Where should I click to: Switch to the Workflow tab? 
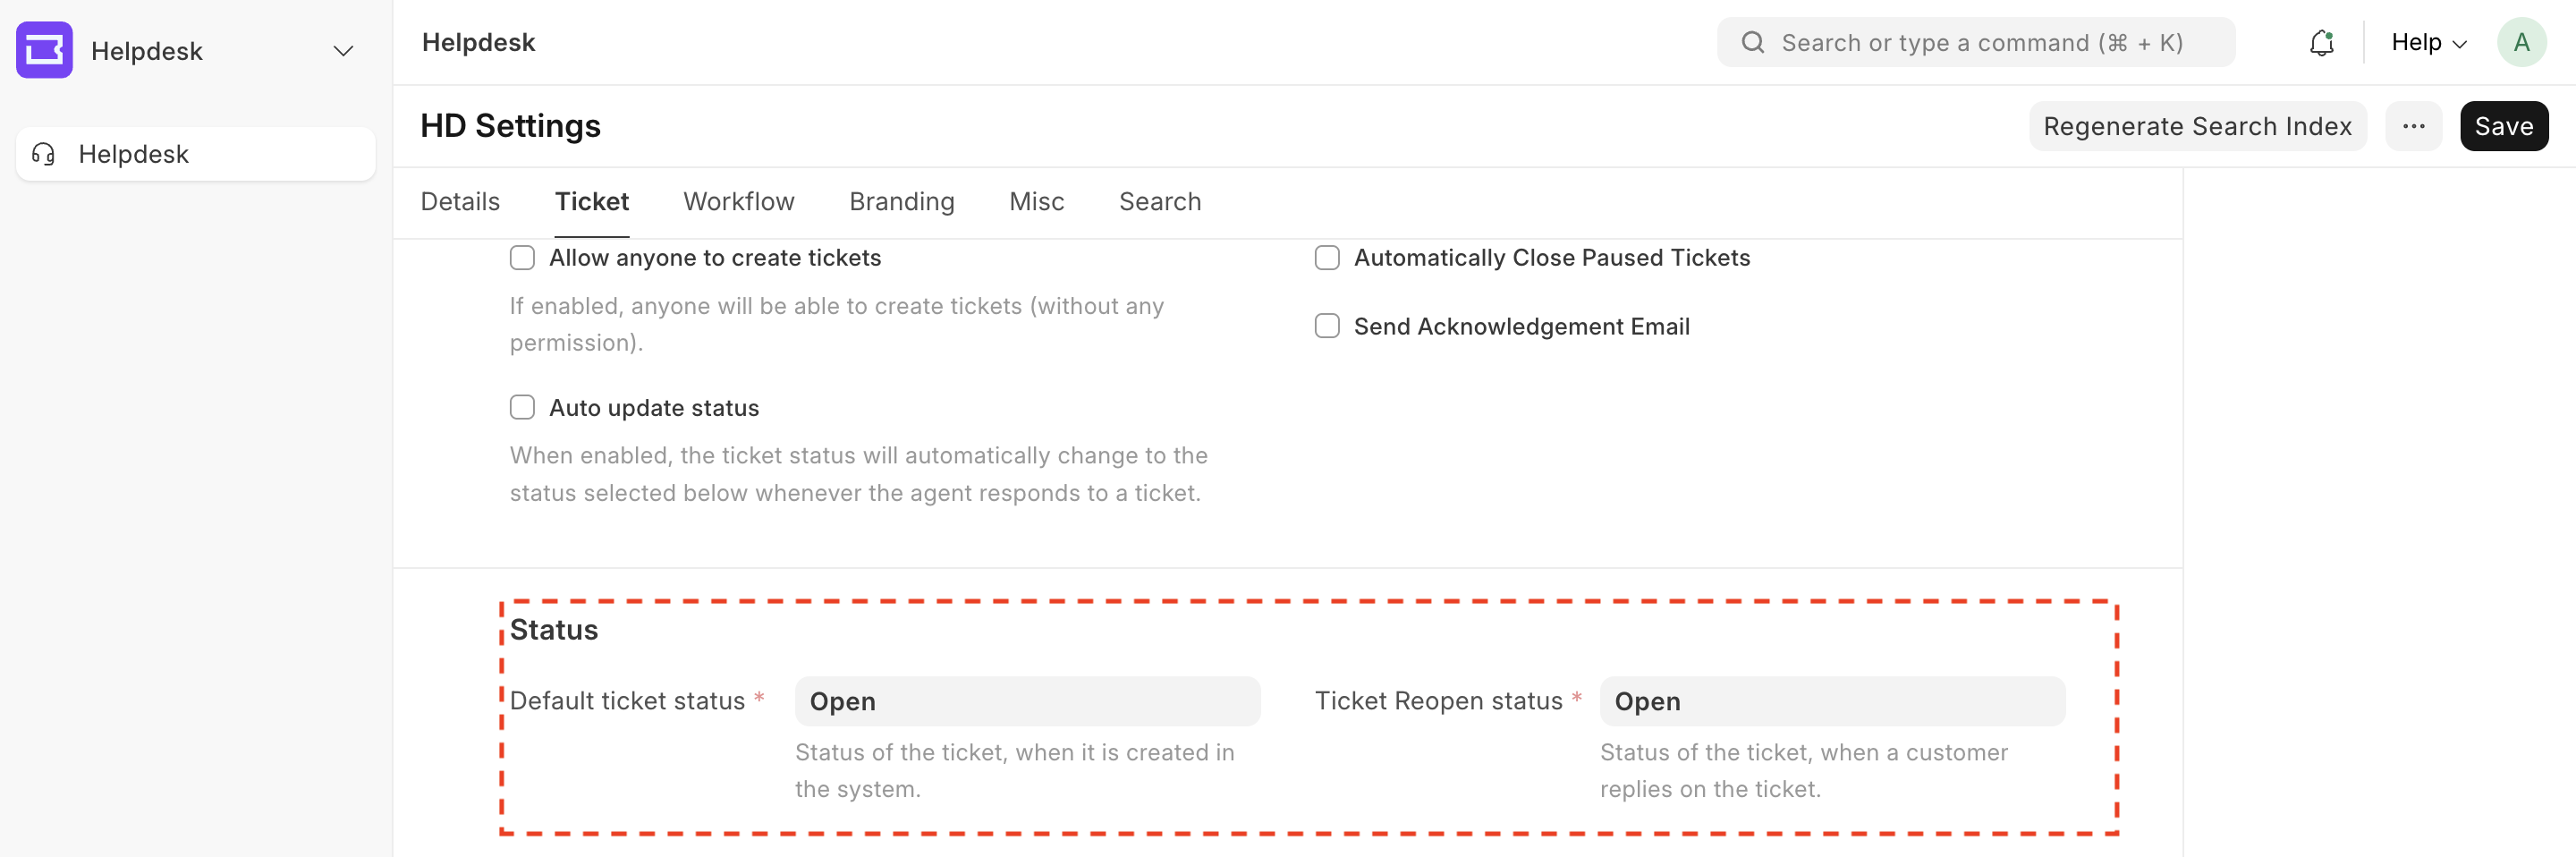(x=738, y=202)
